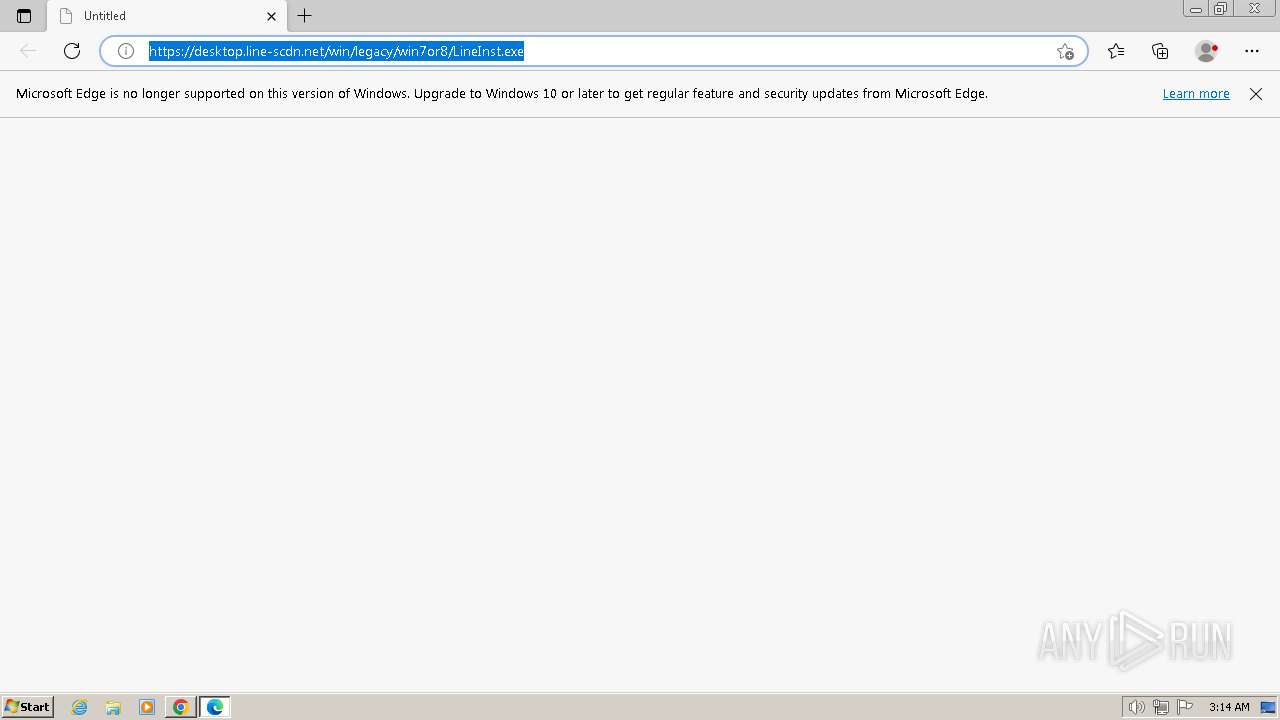This screenshot has width=1280, height=720.
Task: Open Settings and more ellipsis menu
Action: 1252,51
